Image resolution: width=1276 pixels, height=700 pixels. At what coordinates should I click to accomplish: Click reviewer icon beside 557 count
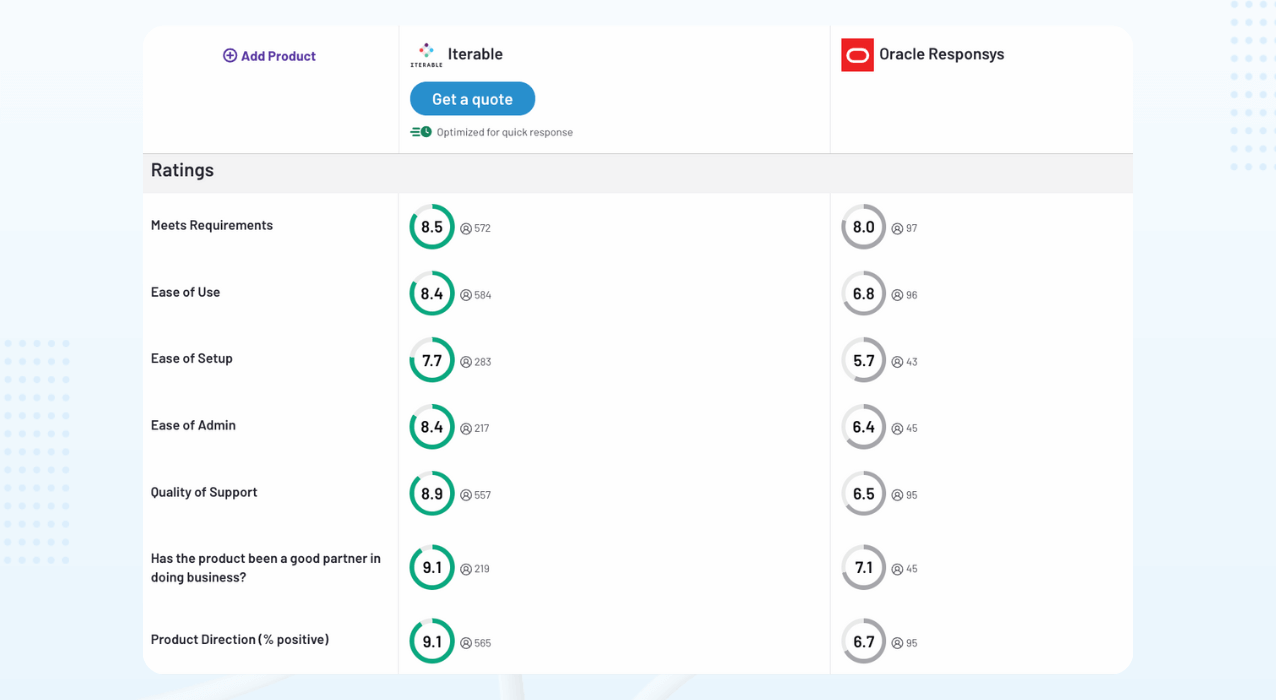pos(466,495)
